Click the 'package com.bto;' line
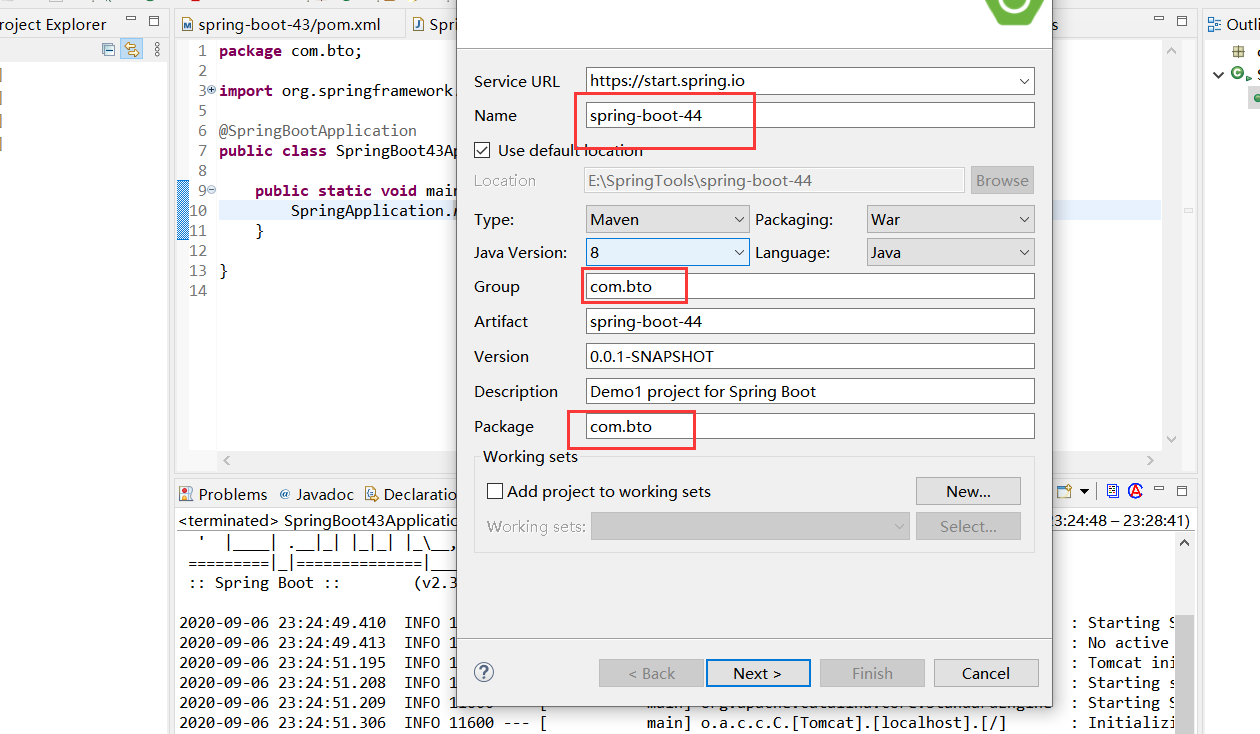Image resolution: width=1260 pixels, height=734 pixels. click(291, 50)
